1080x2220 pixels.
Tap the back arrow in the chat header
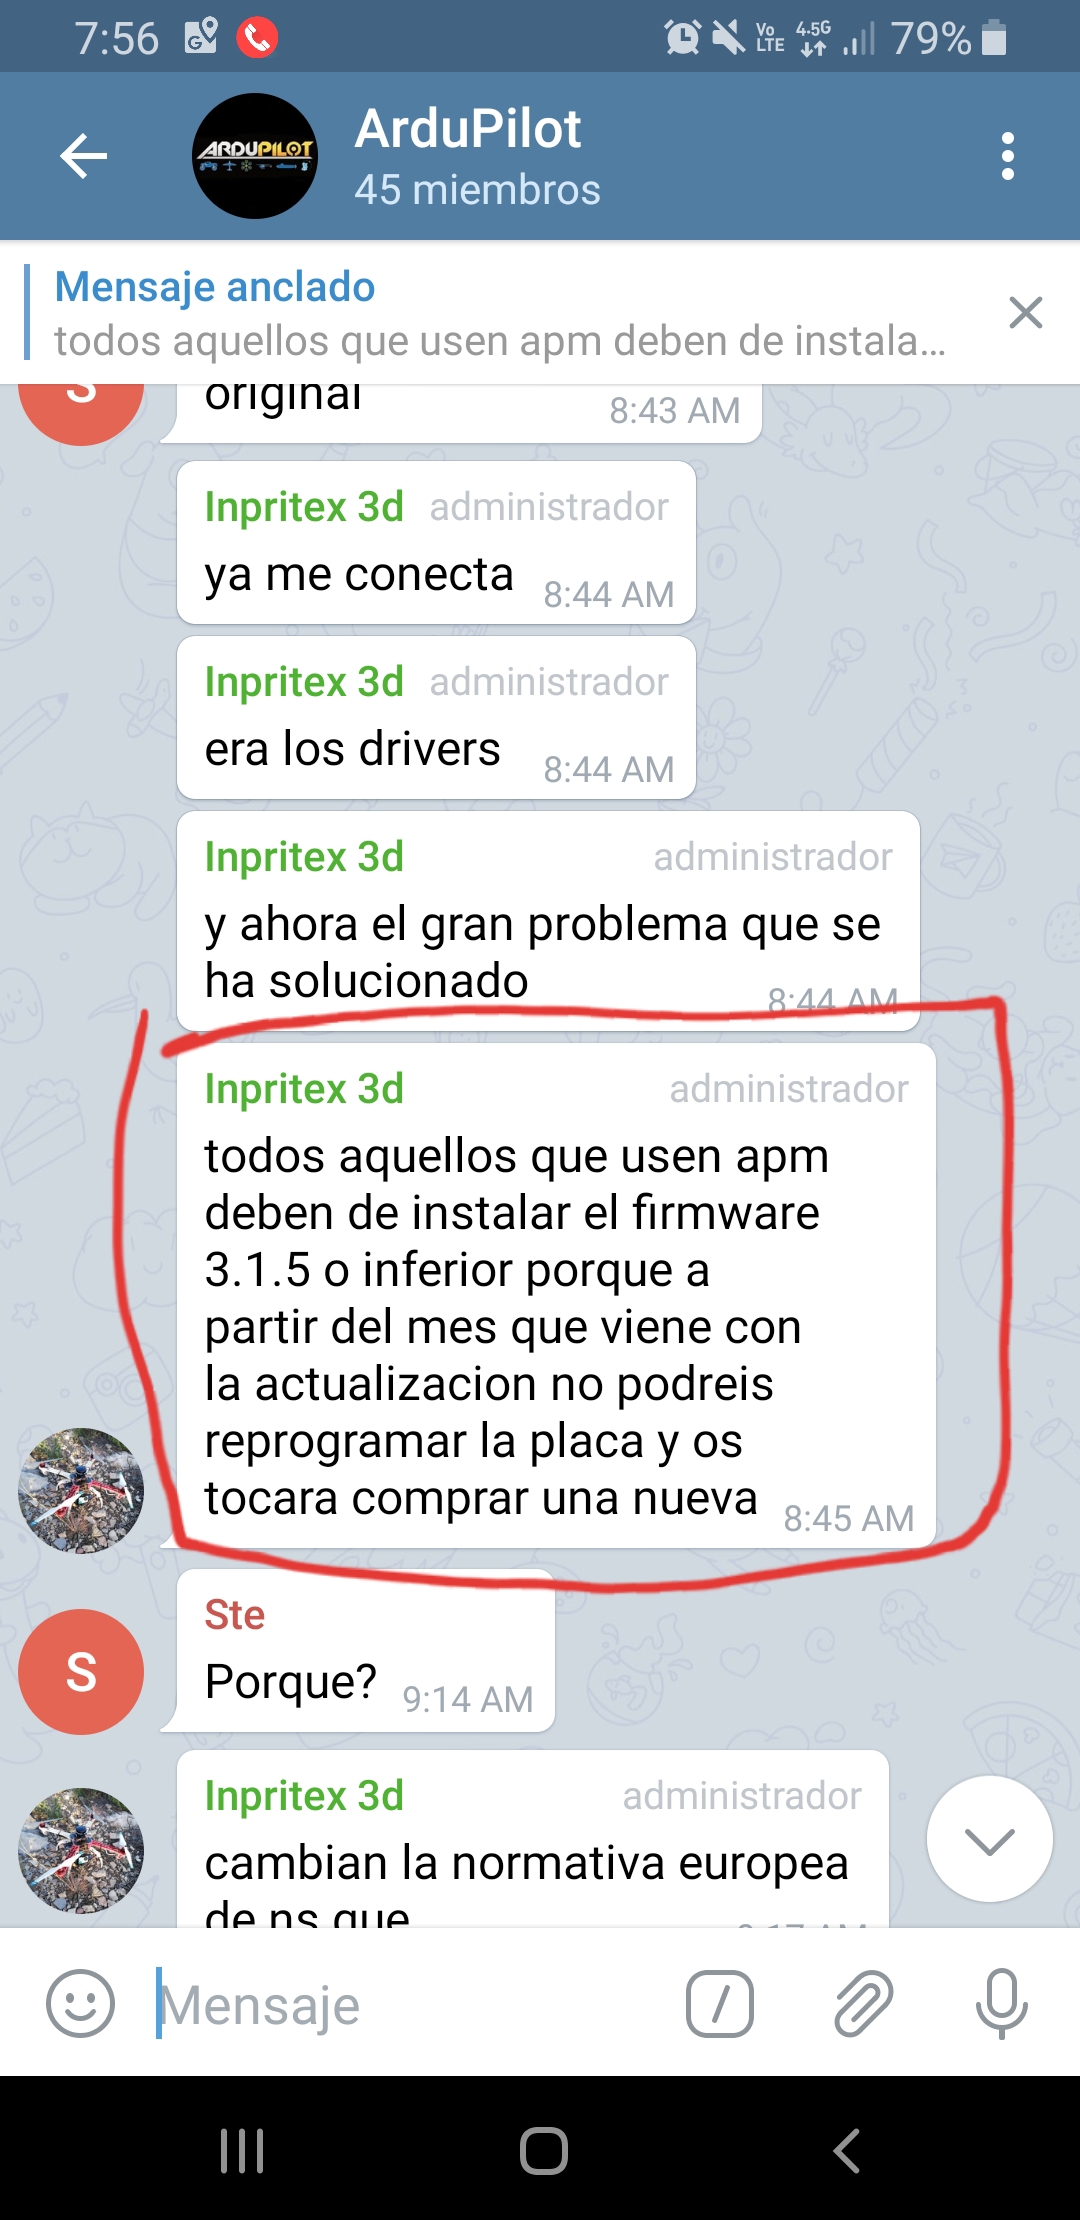pyautogui.click(x=83, y=156)
